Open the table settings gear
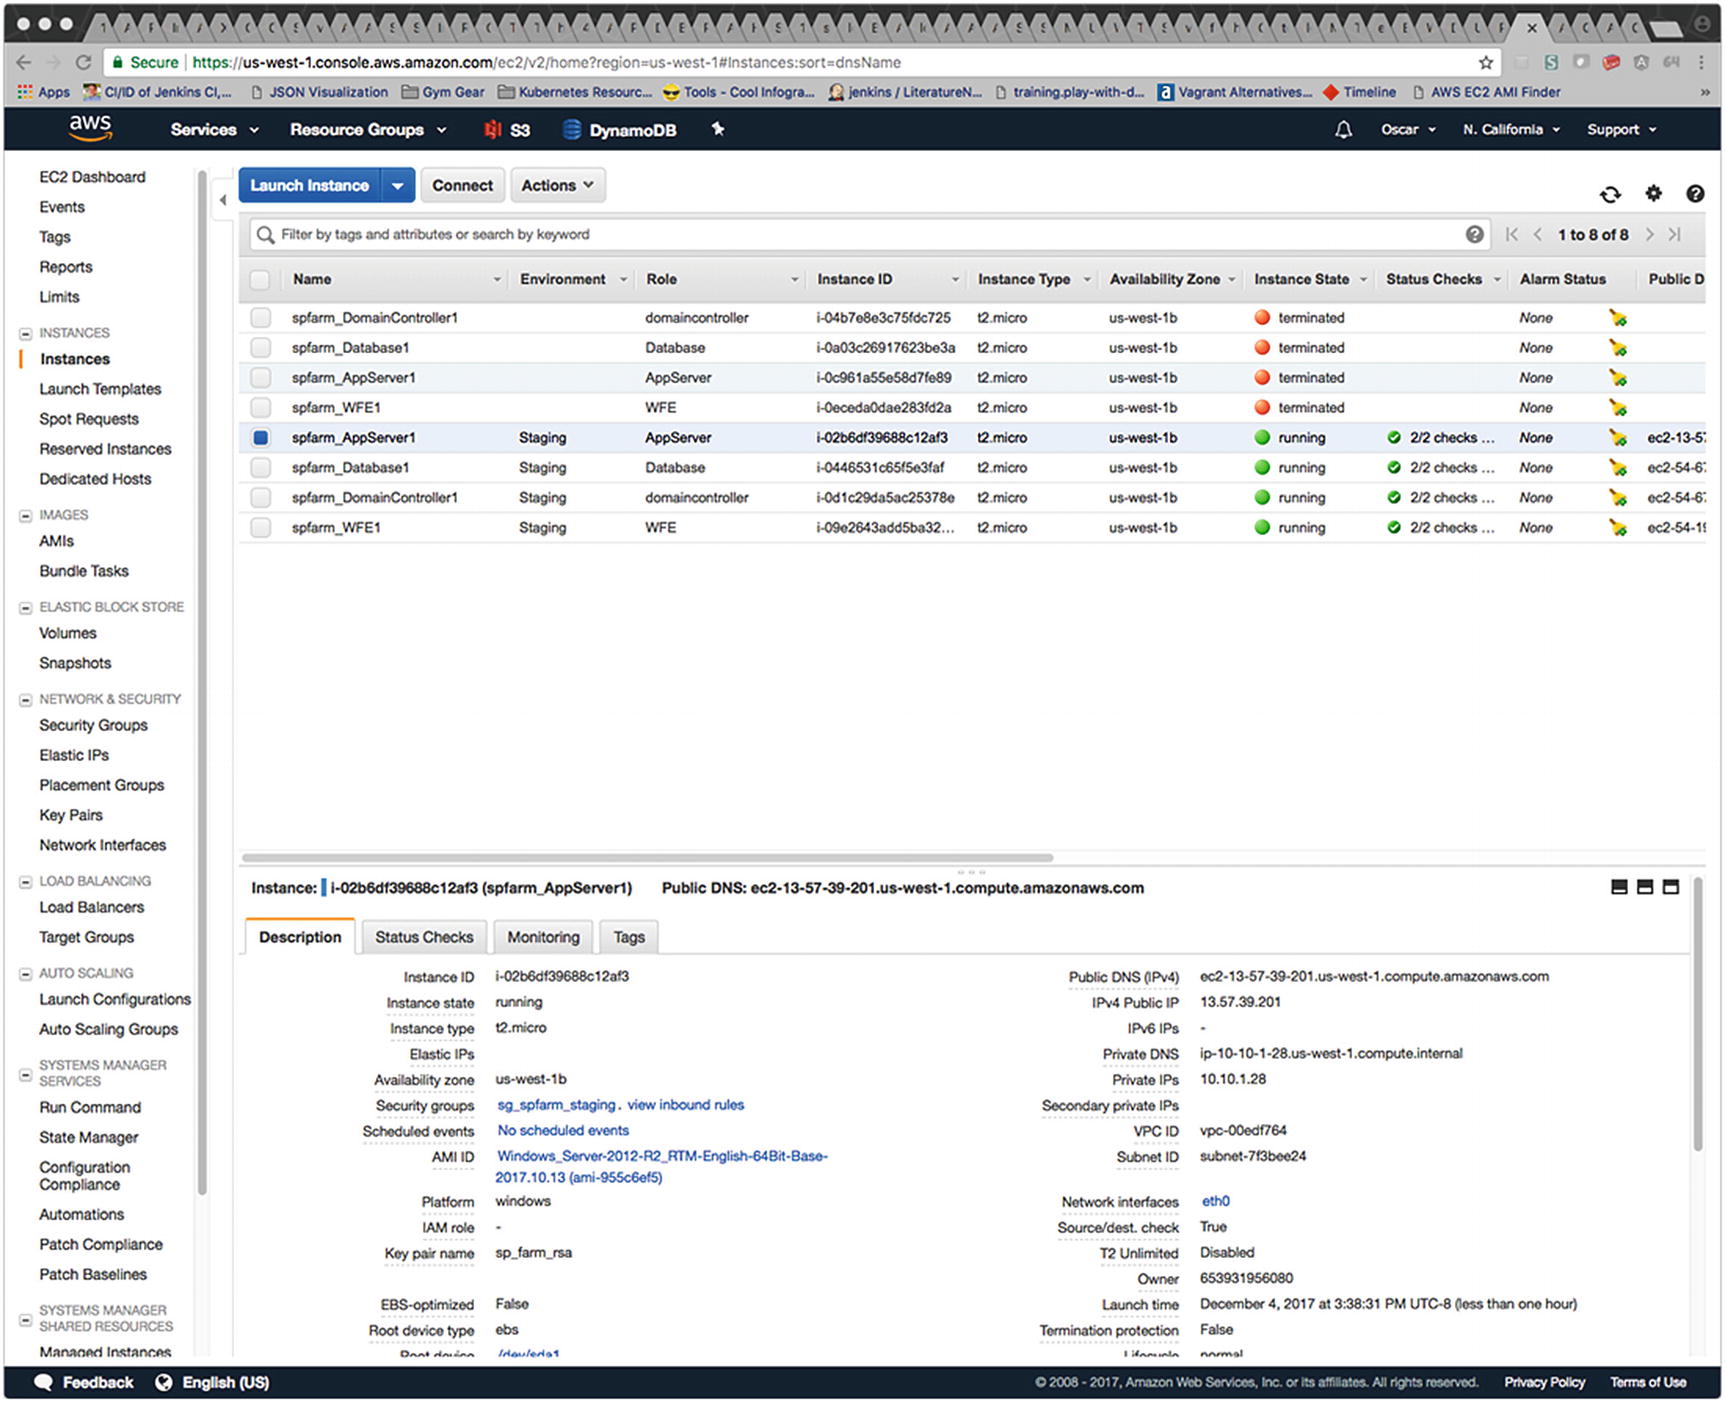Screen dimensions: 1725x1402 [x=1653, y=193]
